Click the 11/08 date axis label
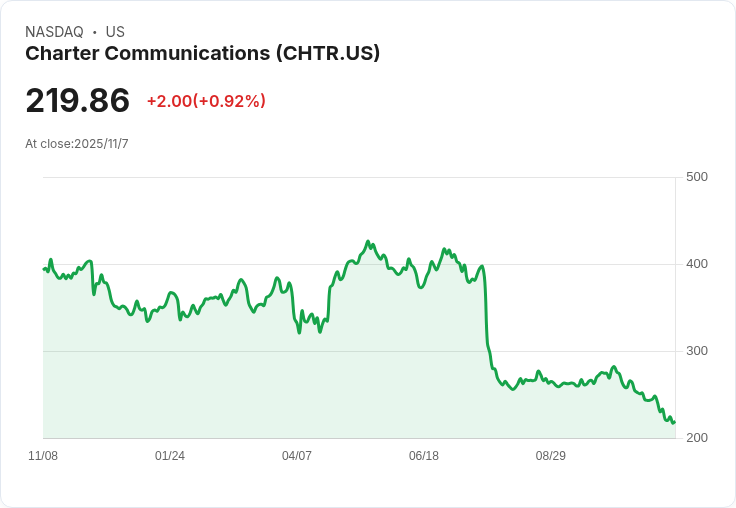Viewport: 736px width, 508px height. (43, 455)
